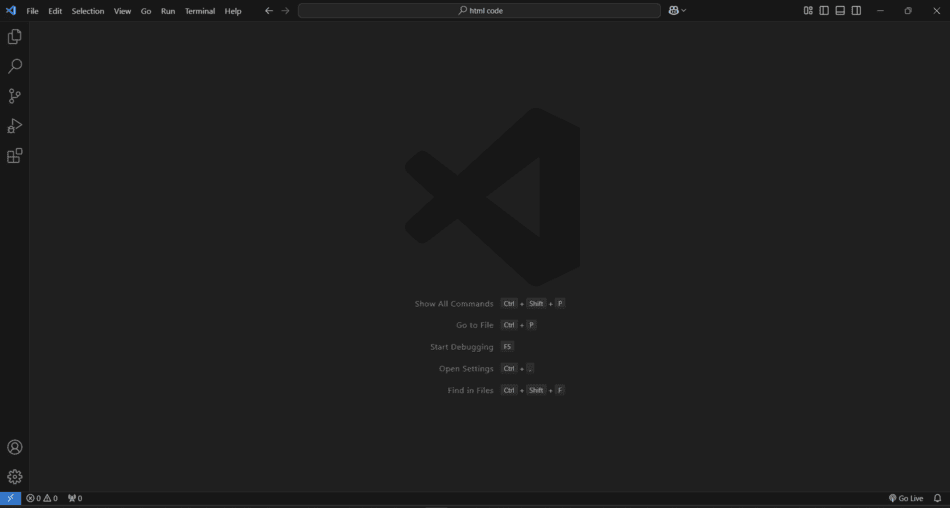Image resolution: width=950 pixels, height=508 pixels.
Task: Click the 'Open Settings' text
Action: pos(466,369)
